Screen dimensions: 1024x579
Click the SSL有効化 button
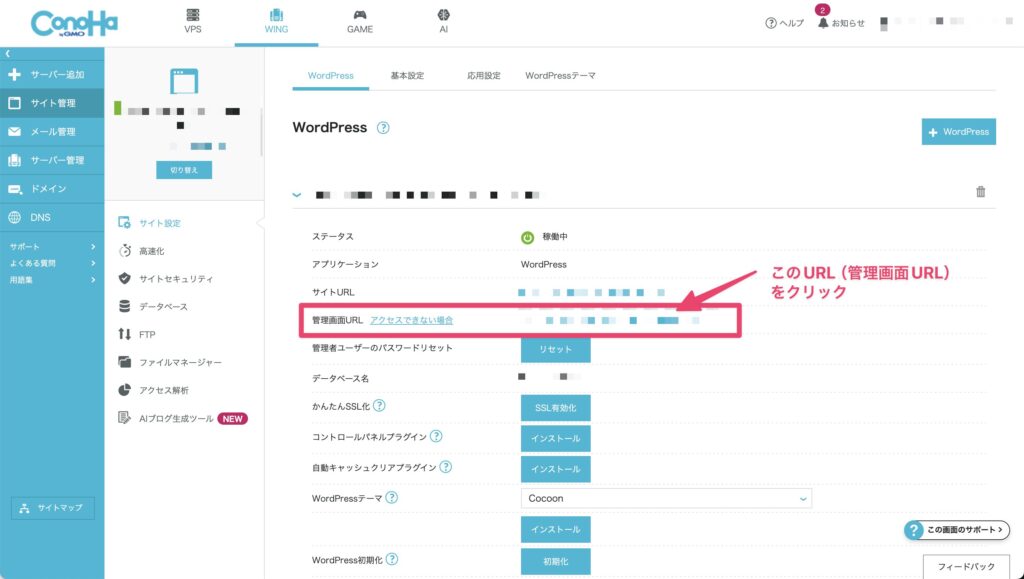tap(556, 408)
